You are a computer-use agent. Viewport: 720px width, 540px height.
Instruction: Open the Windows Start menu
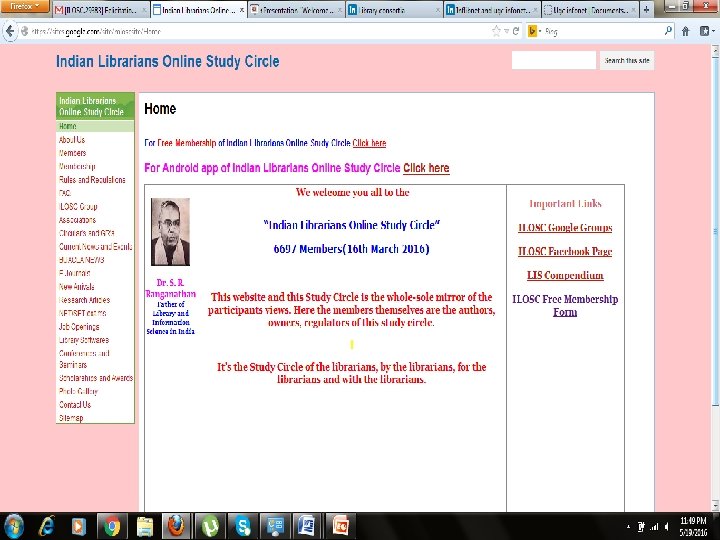pos(13,527)
